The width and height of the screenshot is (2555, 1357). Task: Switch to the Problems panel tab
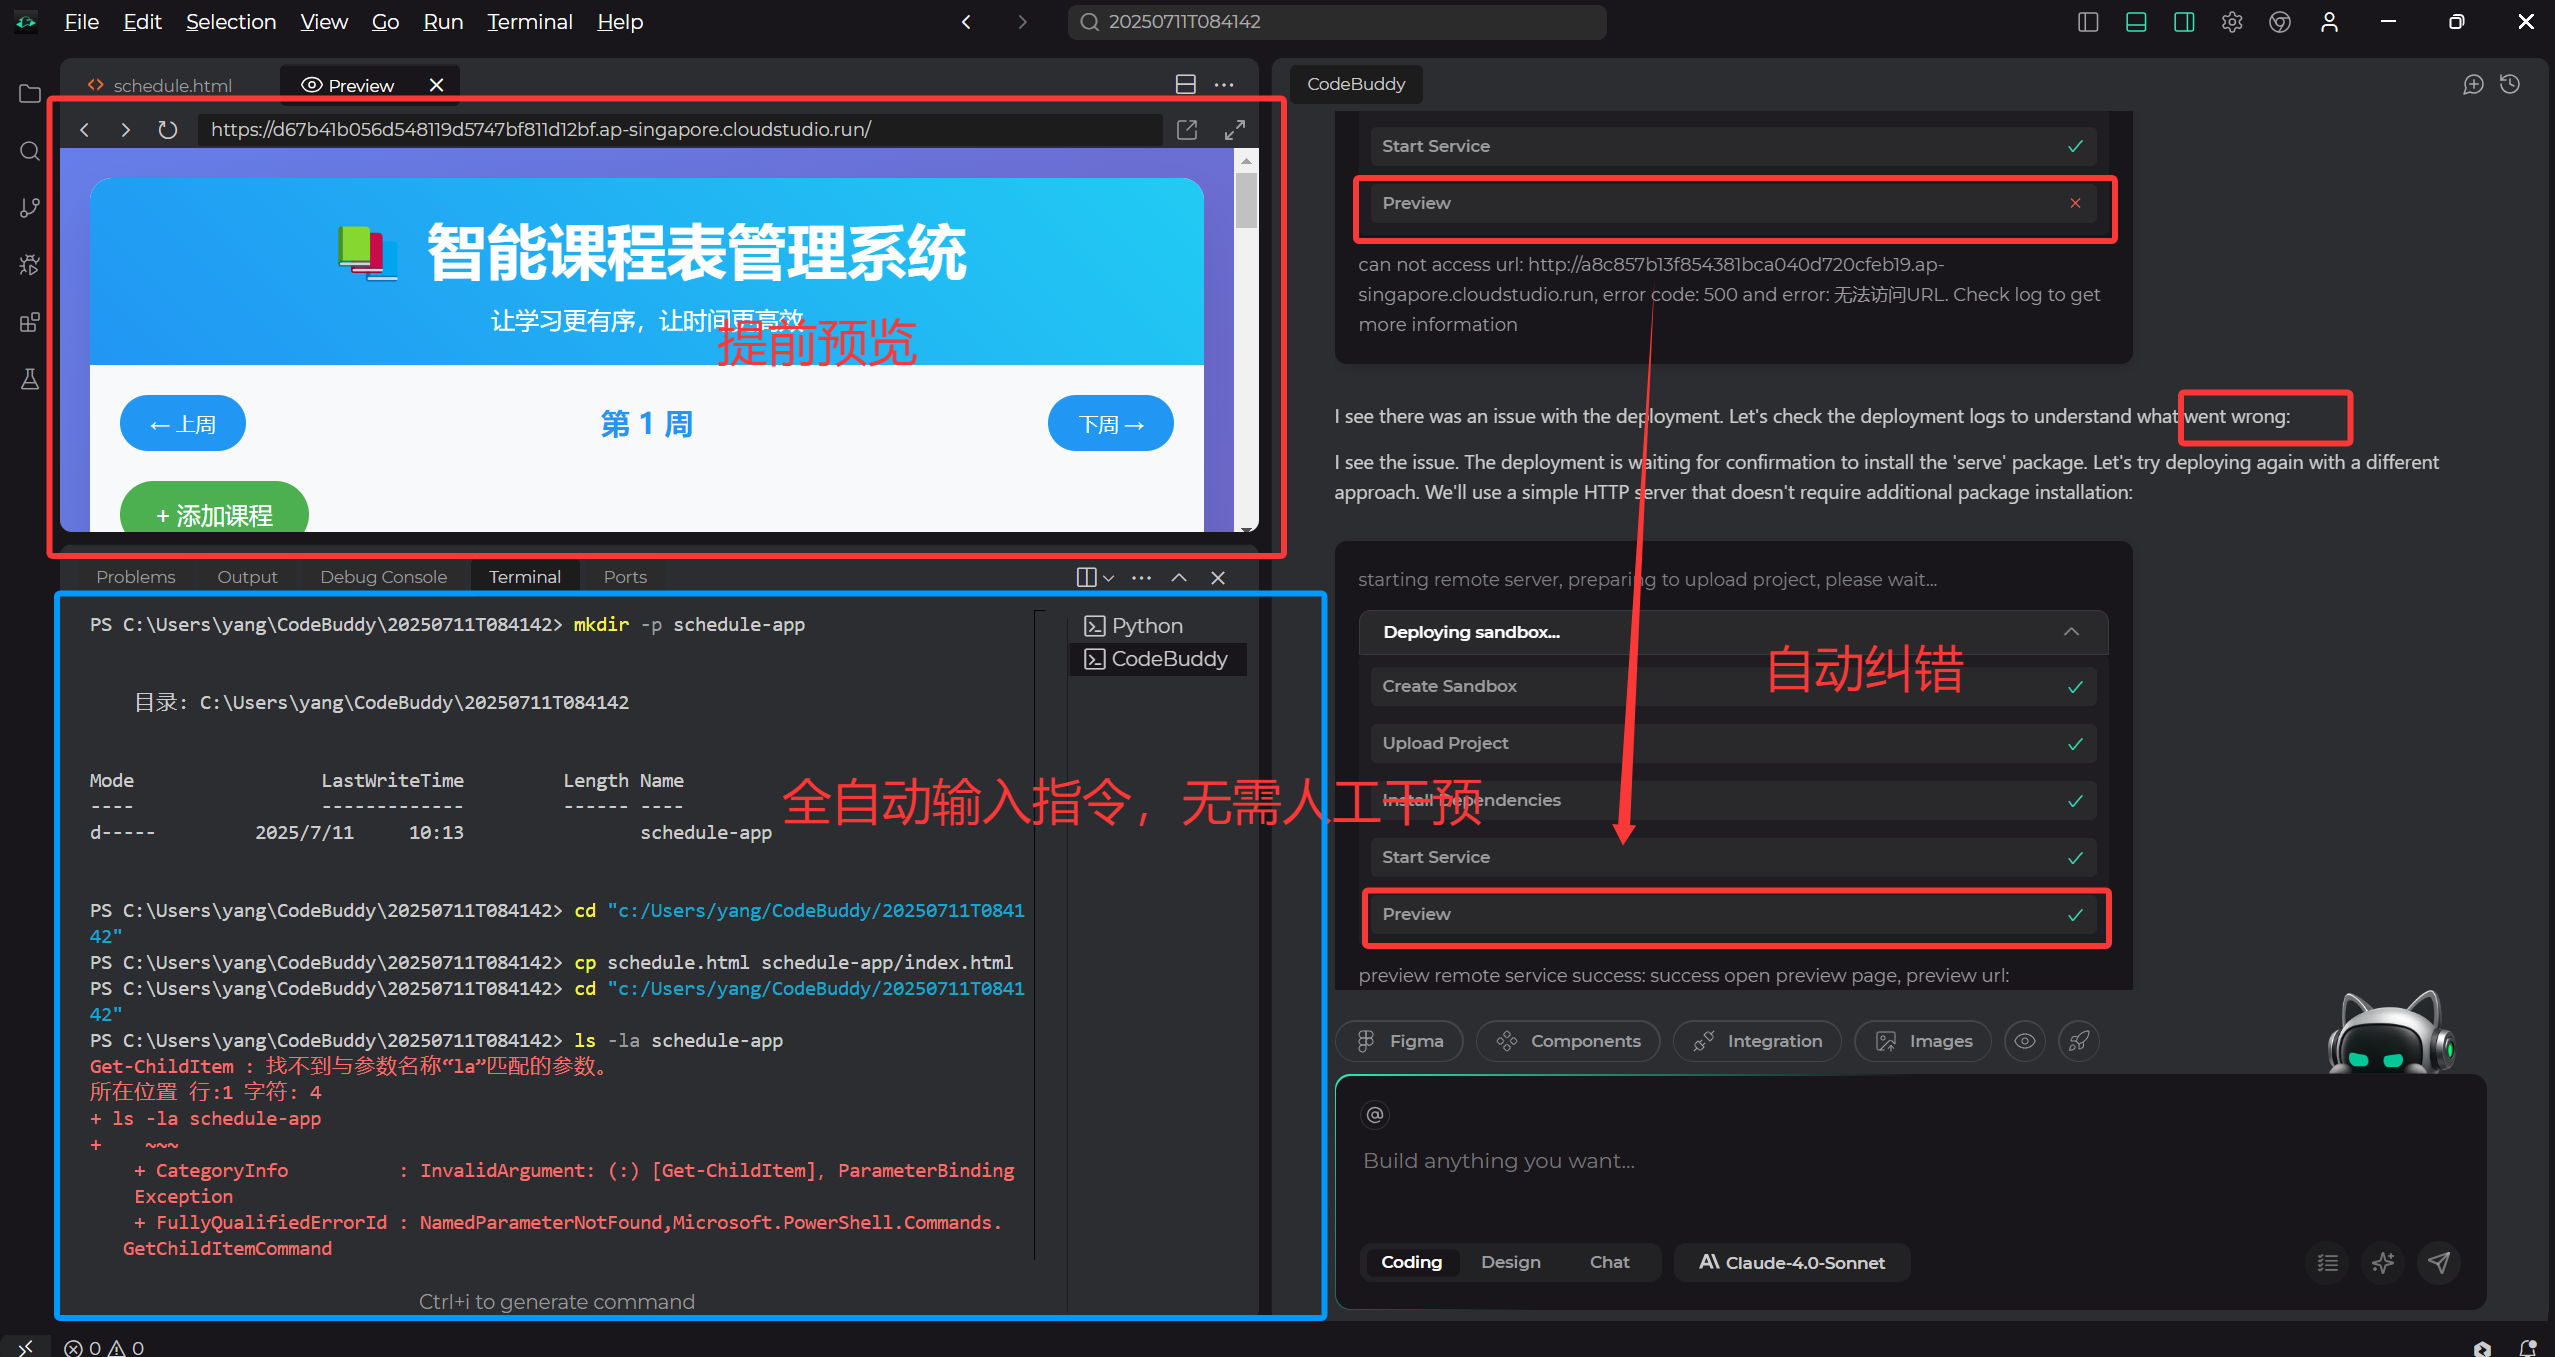(136, 577)
